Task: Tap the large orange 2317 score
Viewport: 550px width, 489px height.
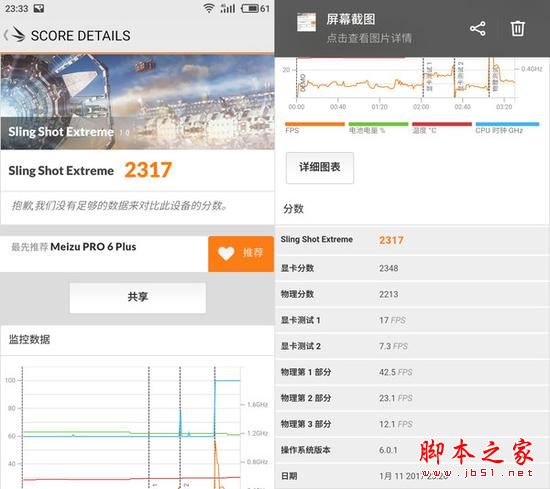Action: click(148, 170)
